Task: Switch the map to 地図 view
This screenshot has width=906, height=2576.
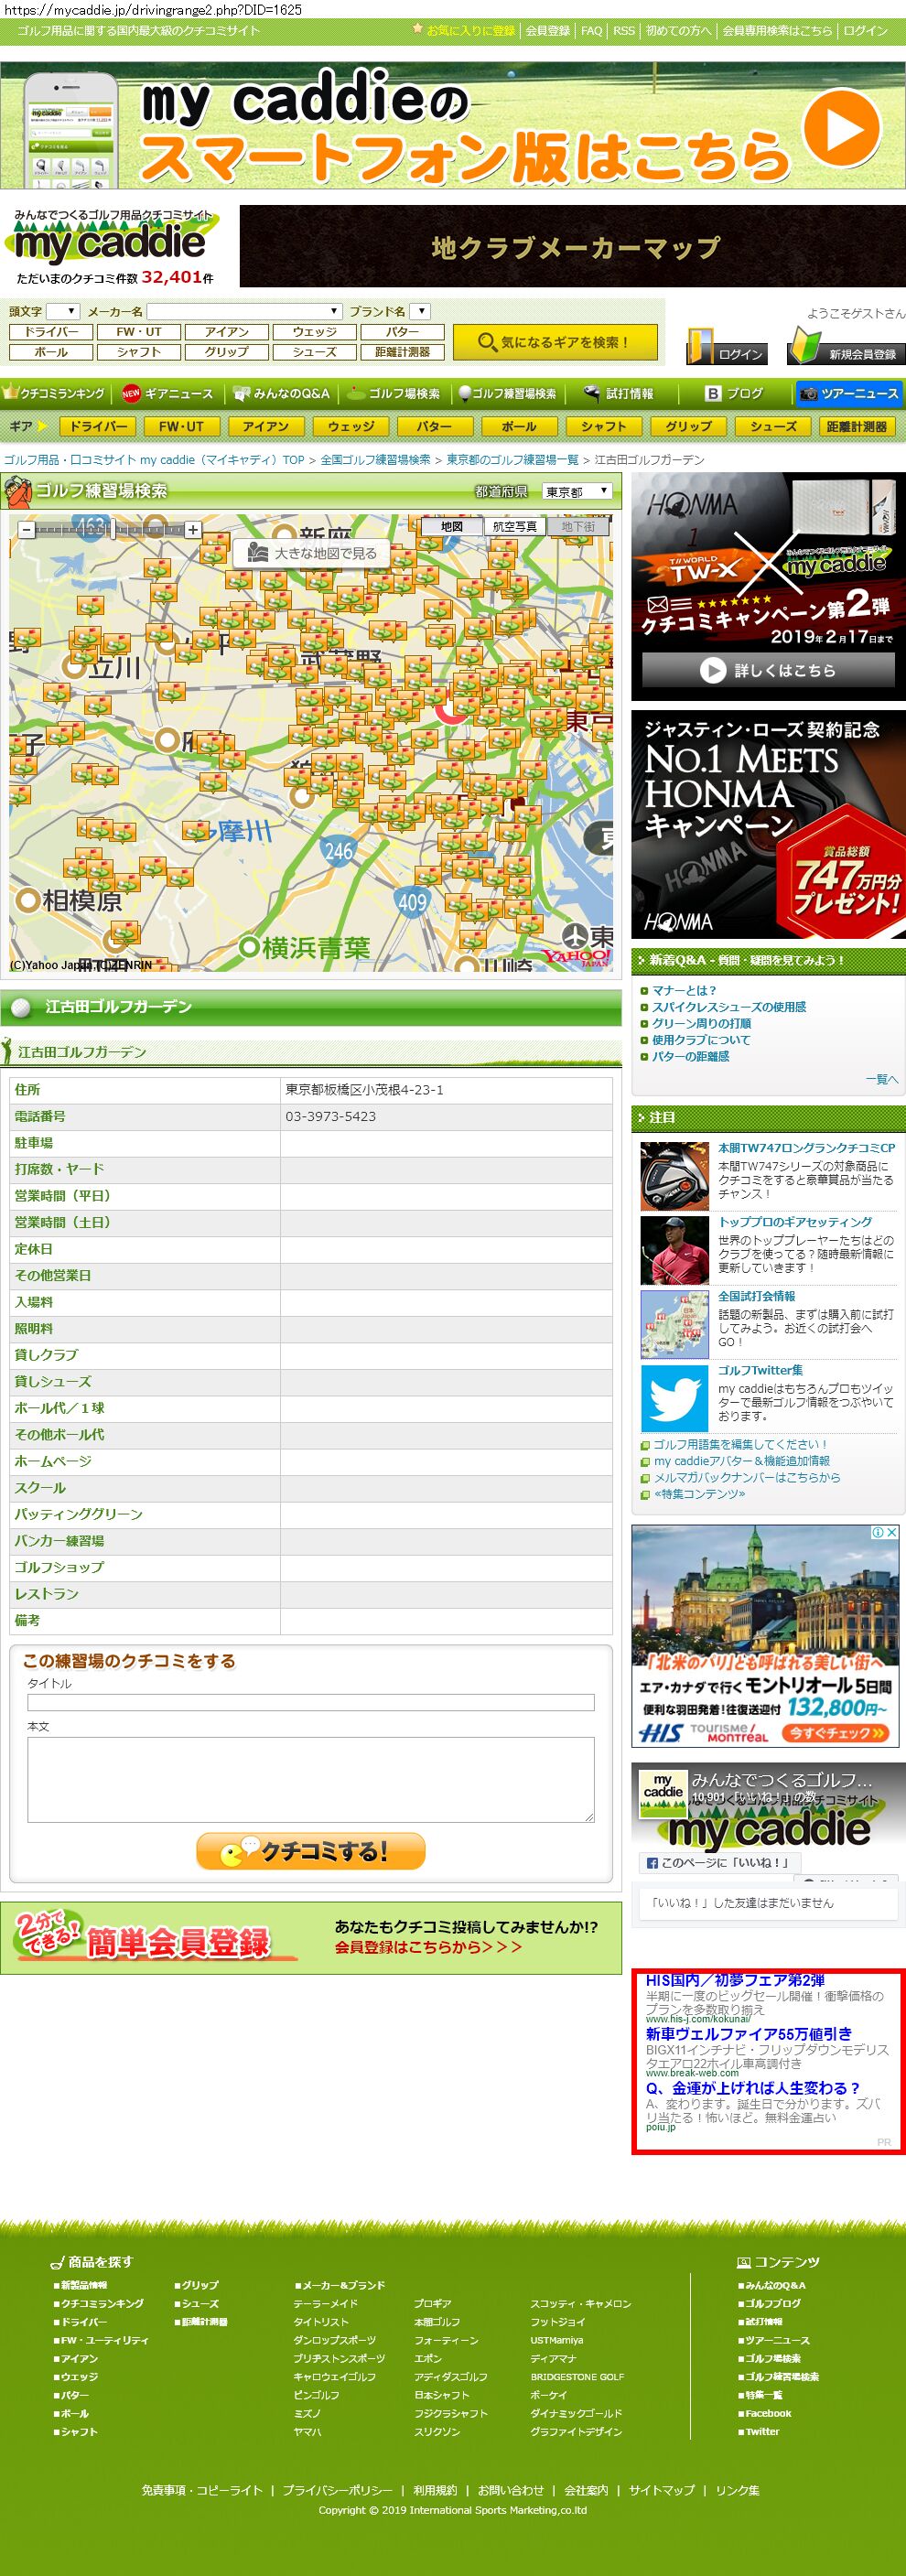Action: [452, 527]
